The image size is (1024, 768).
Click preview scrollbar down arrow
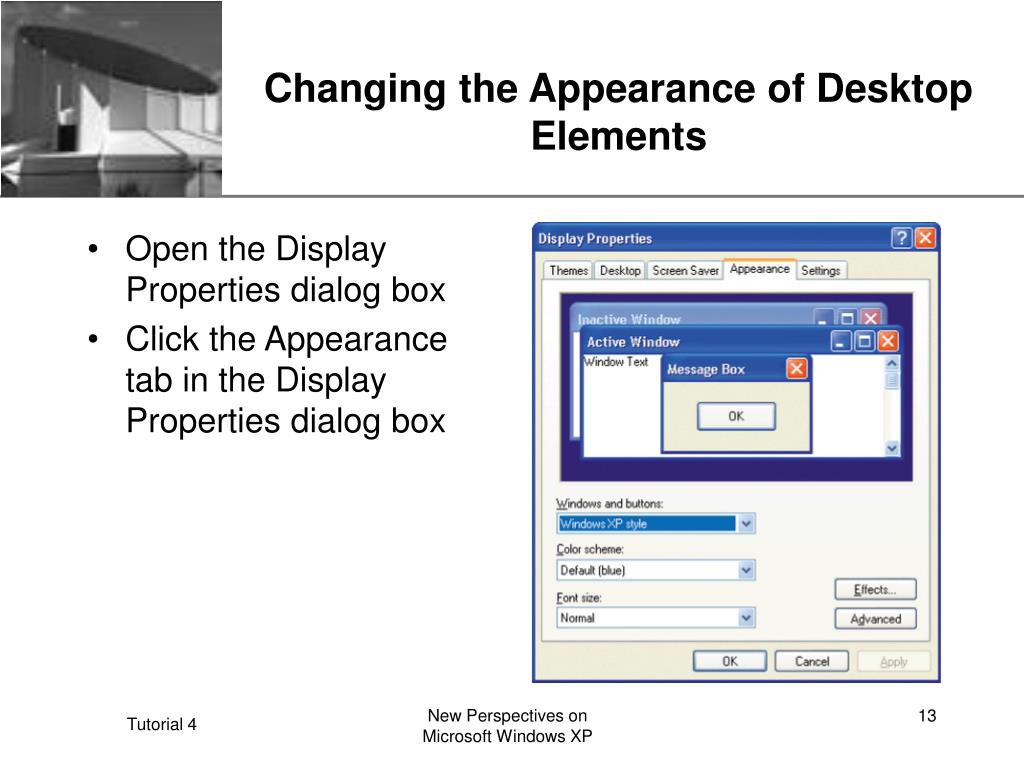(x=891, y=448)
